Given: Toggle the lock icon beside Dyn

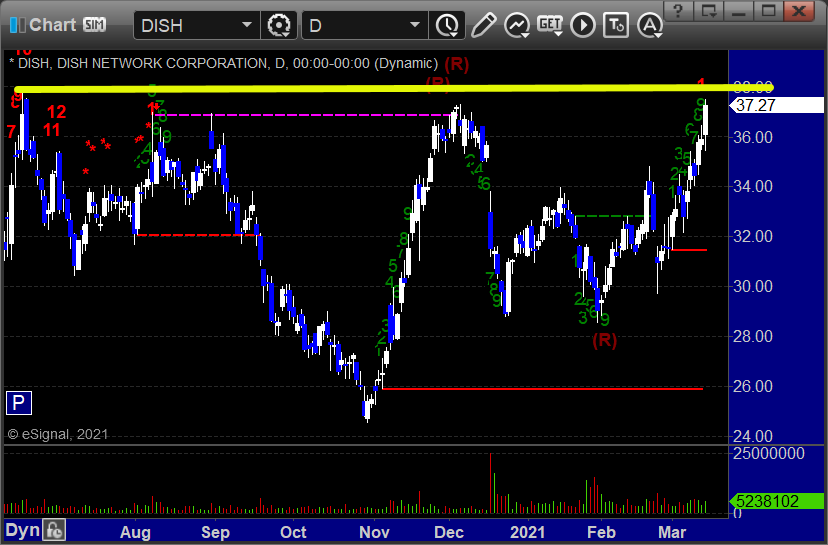Looking at the screenshot, I should pos(54,530).
